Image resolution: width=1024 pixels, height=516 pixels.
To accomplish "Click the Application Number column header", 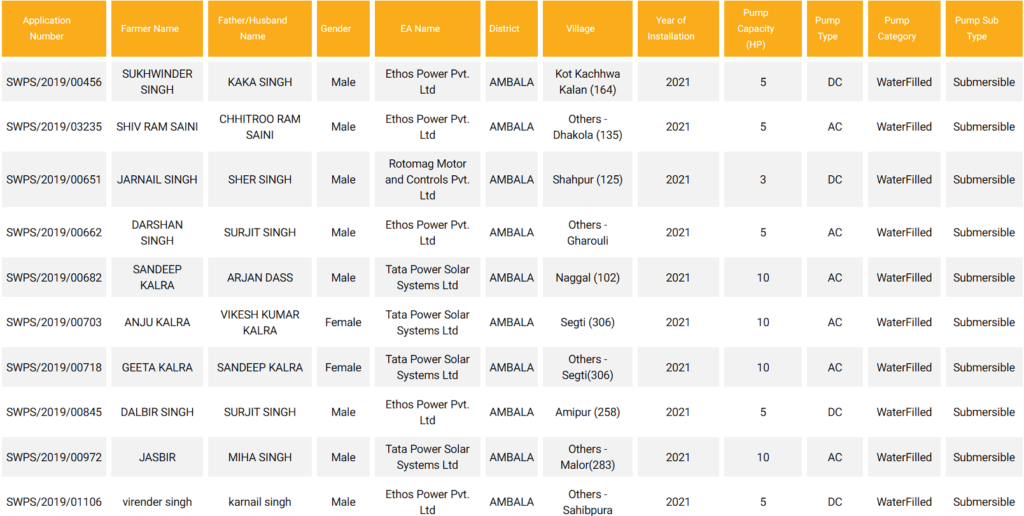I will (54, 29).
